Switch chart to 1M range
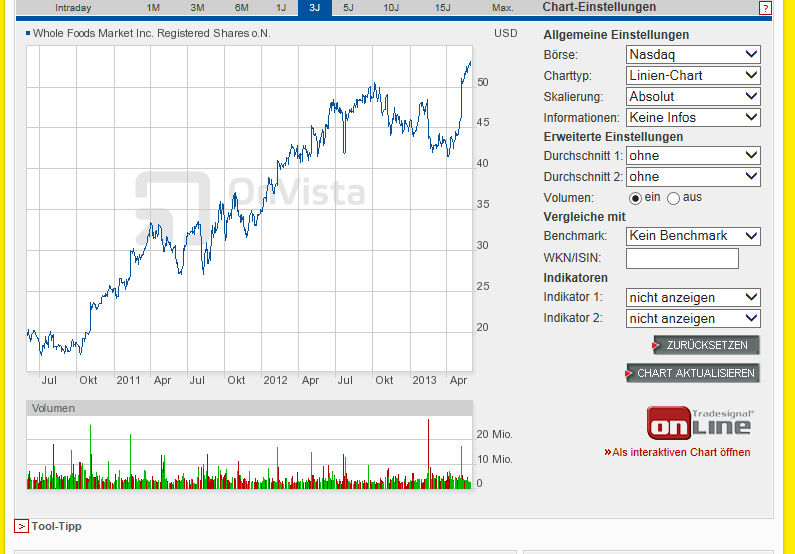The height and width of the screenshot is (554, 795). pyautogui.click(x=153, y=8)
